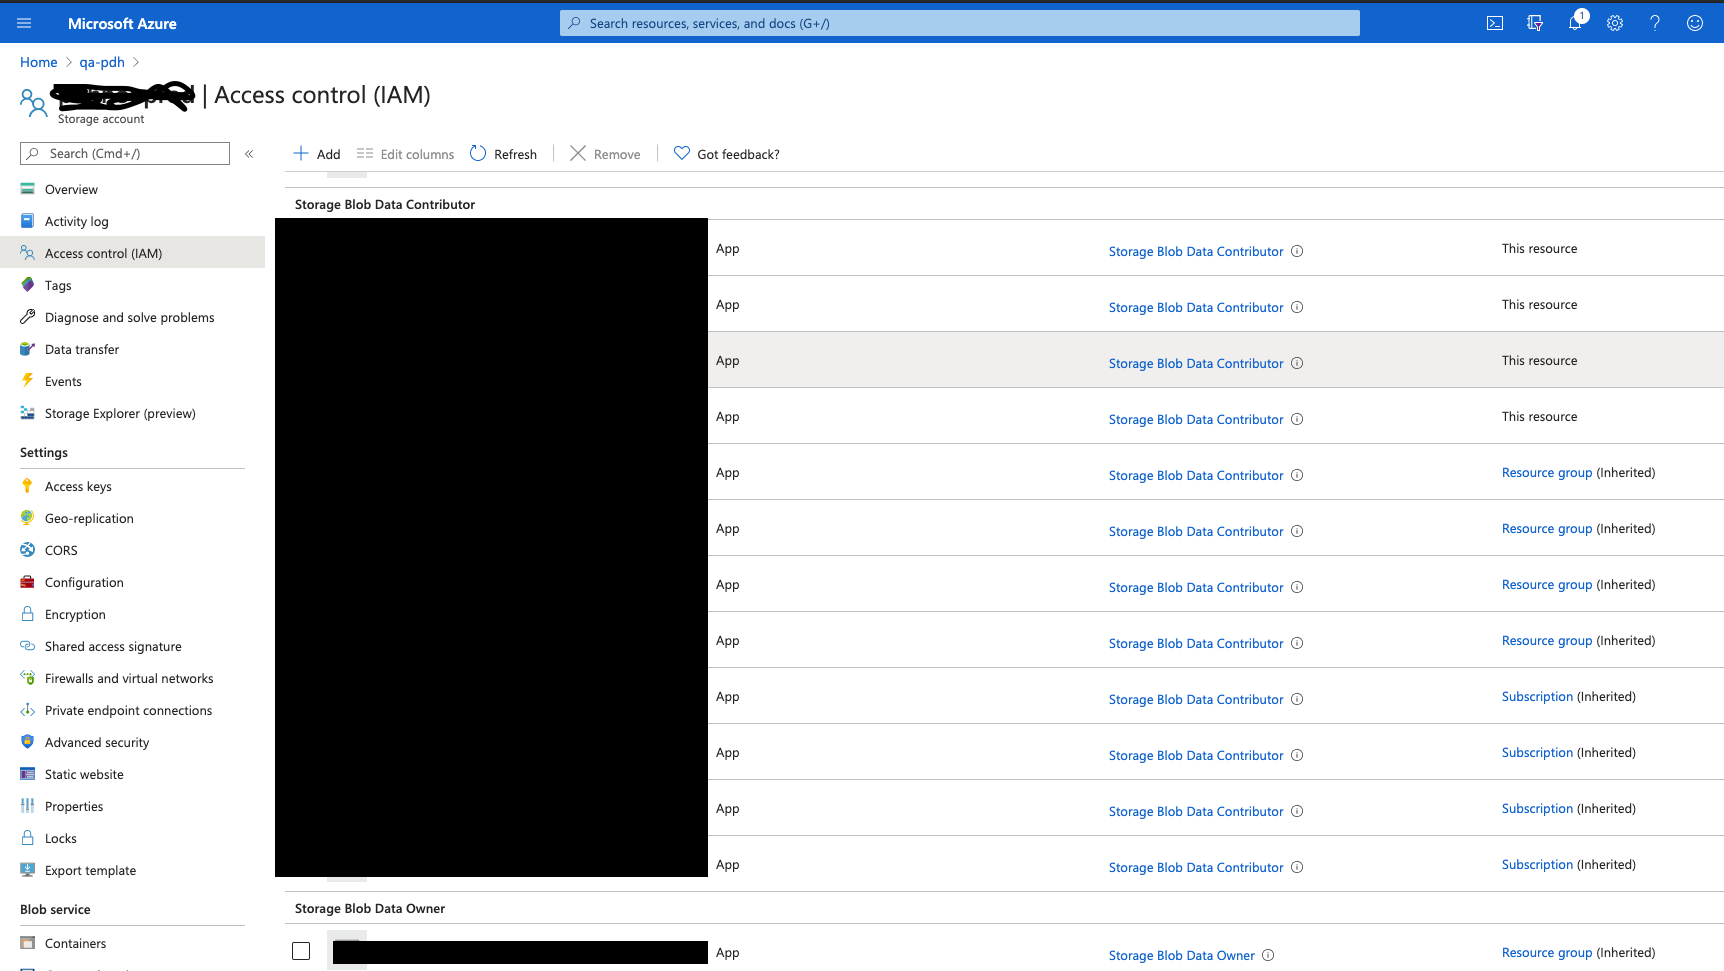This screenshot has height=971, width=1724.
Task: Open Advanced security settings
Action: pos(97,742)
